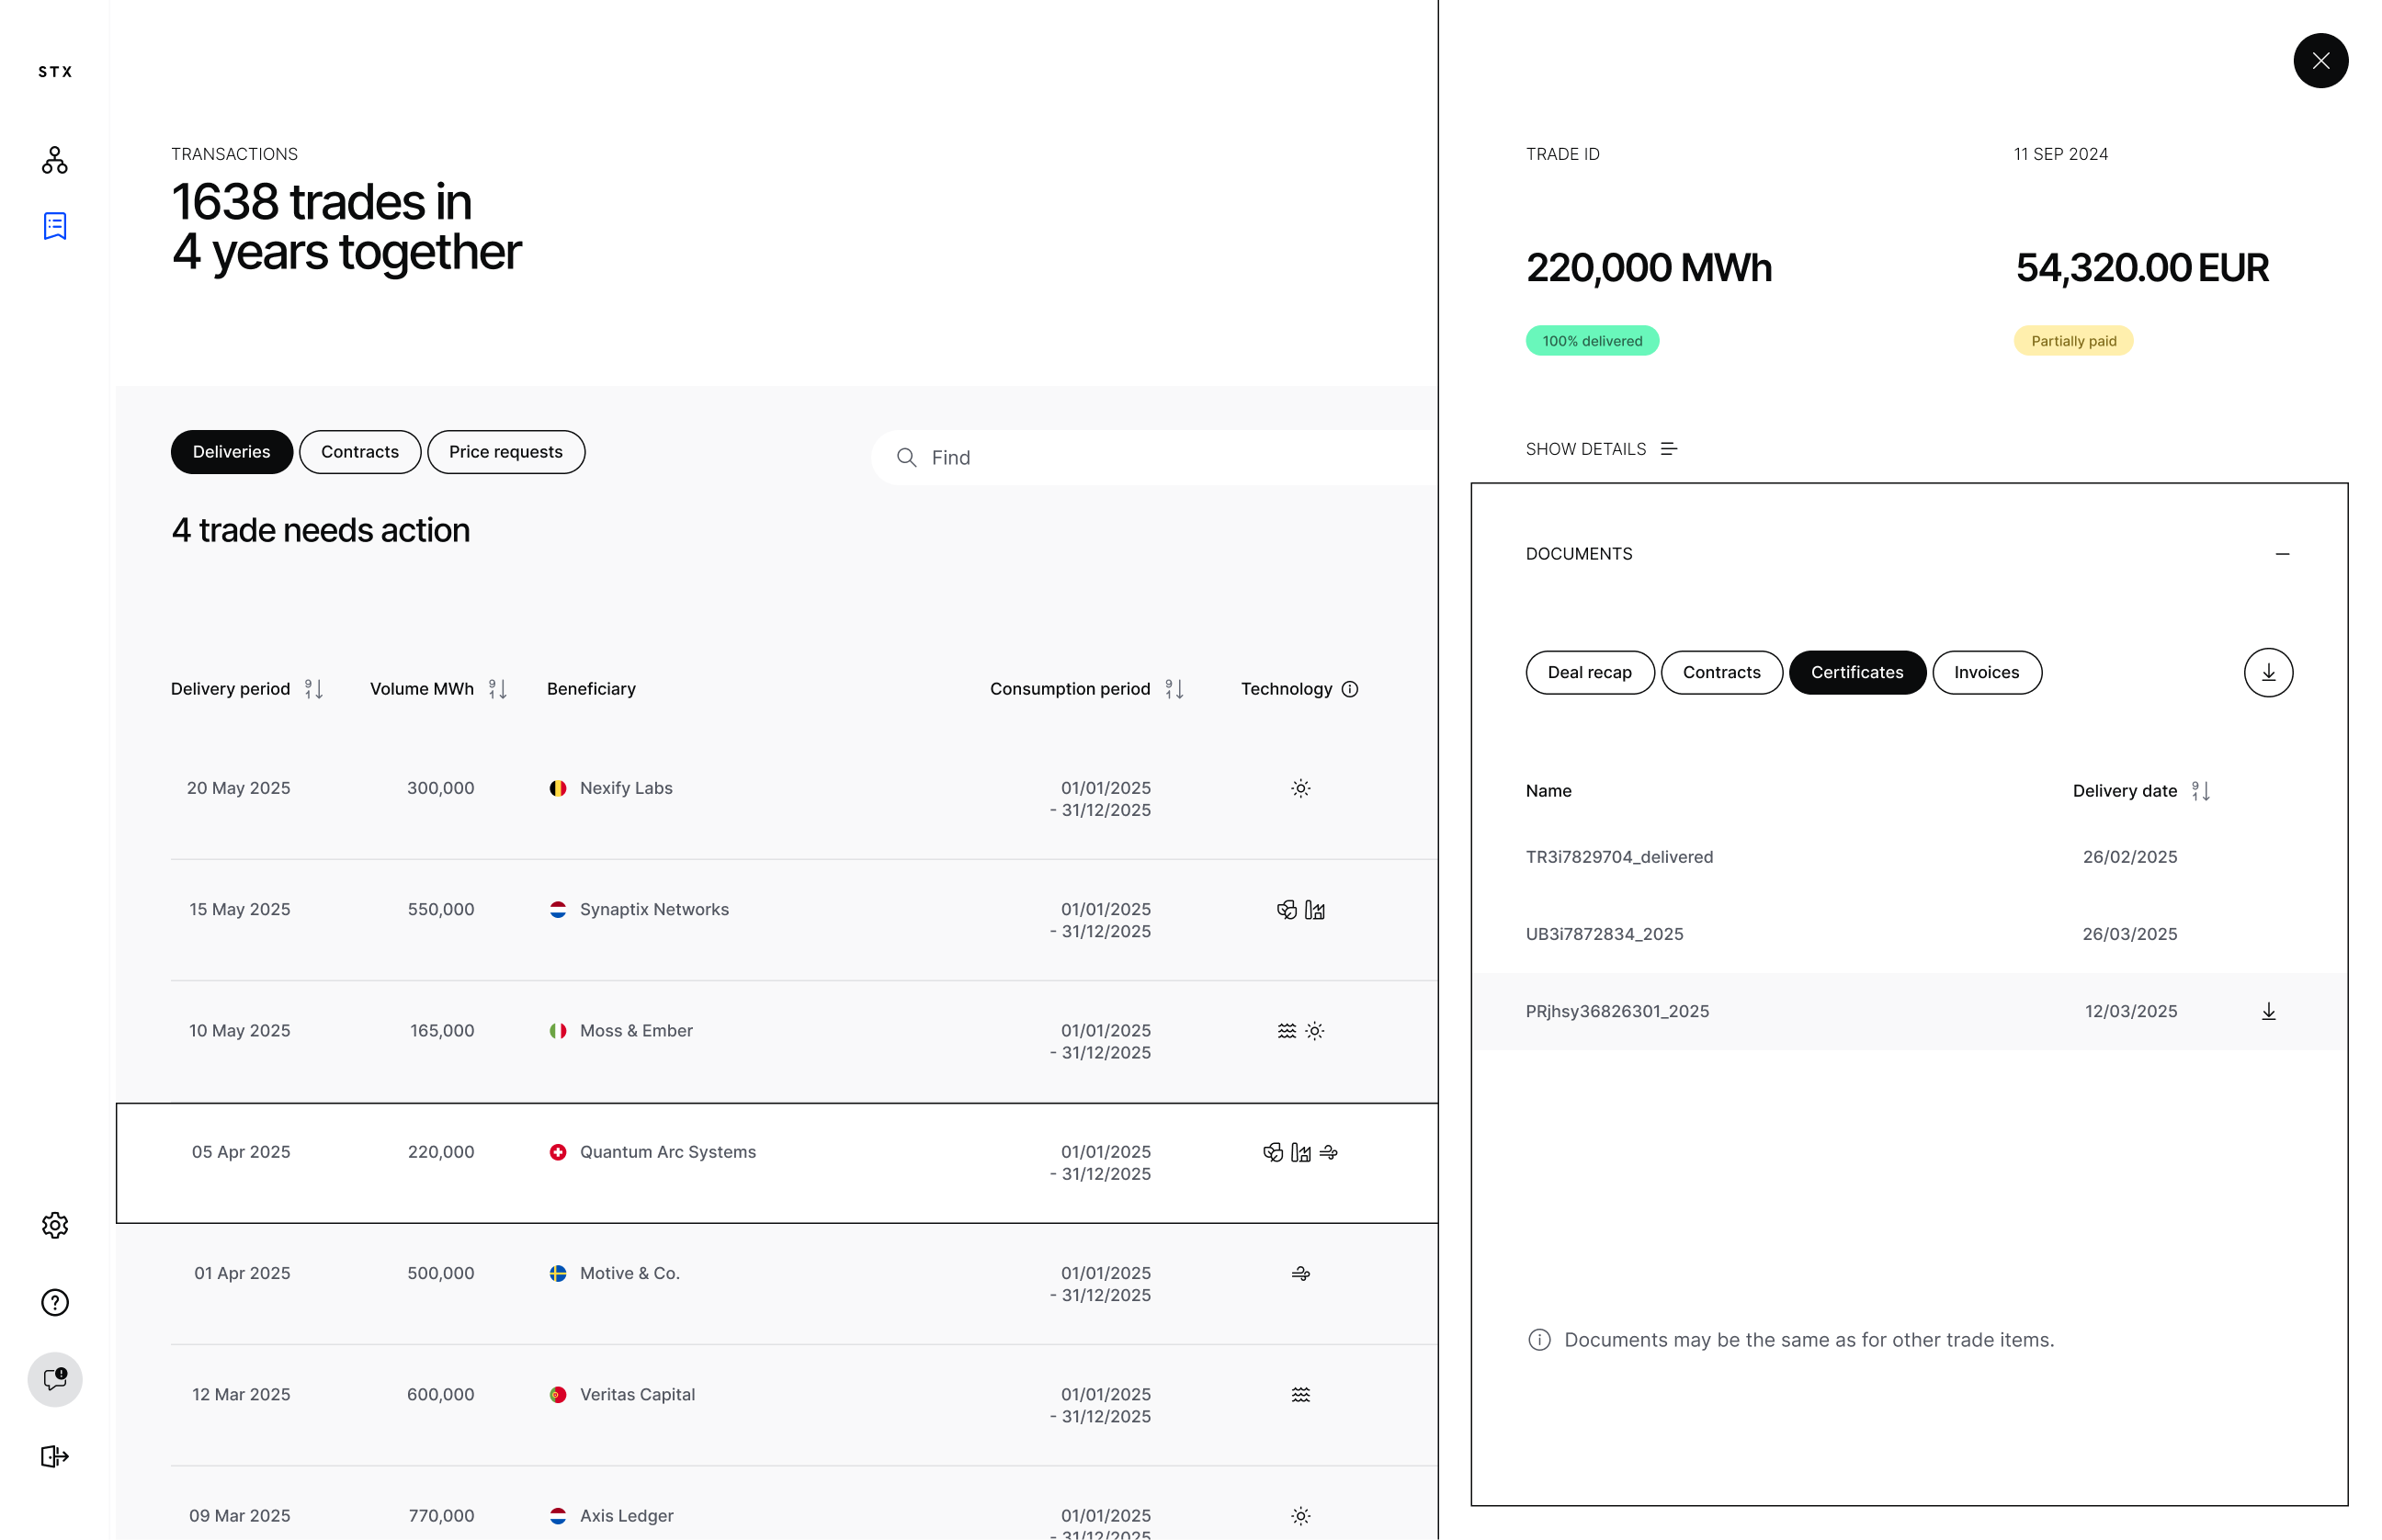Open the transactions receipt sidebar icon

[x=55, y=226]
